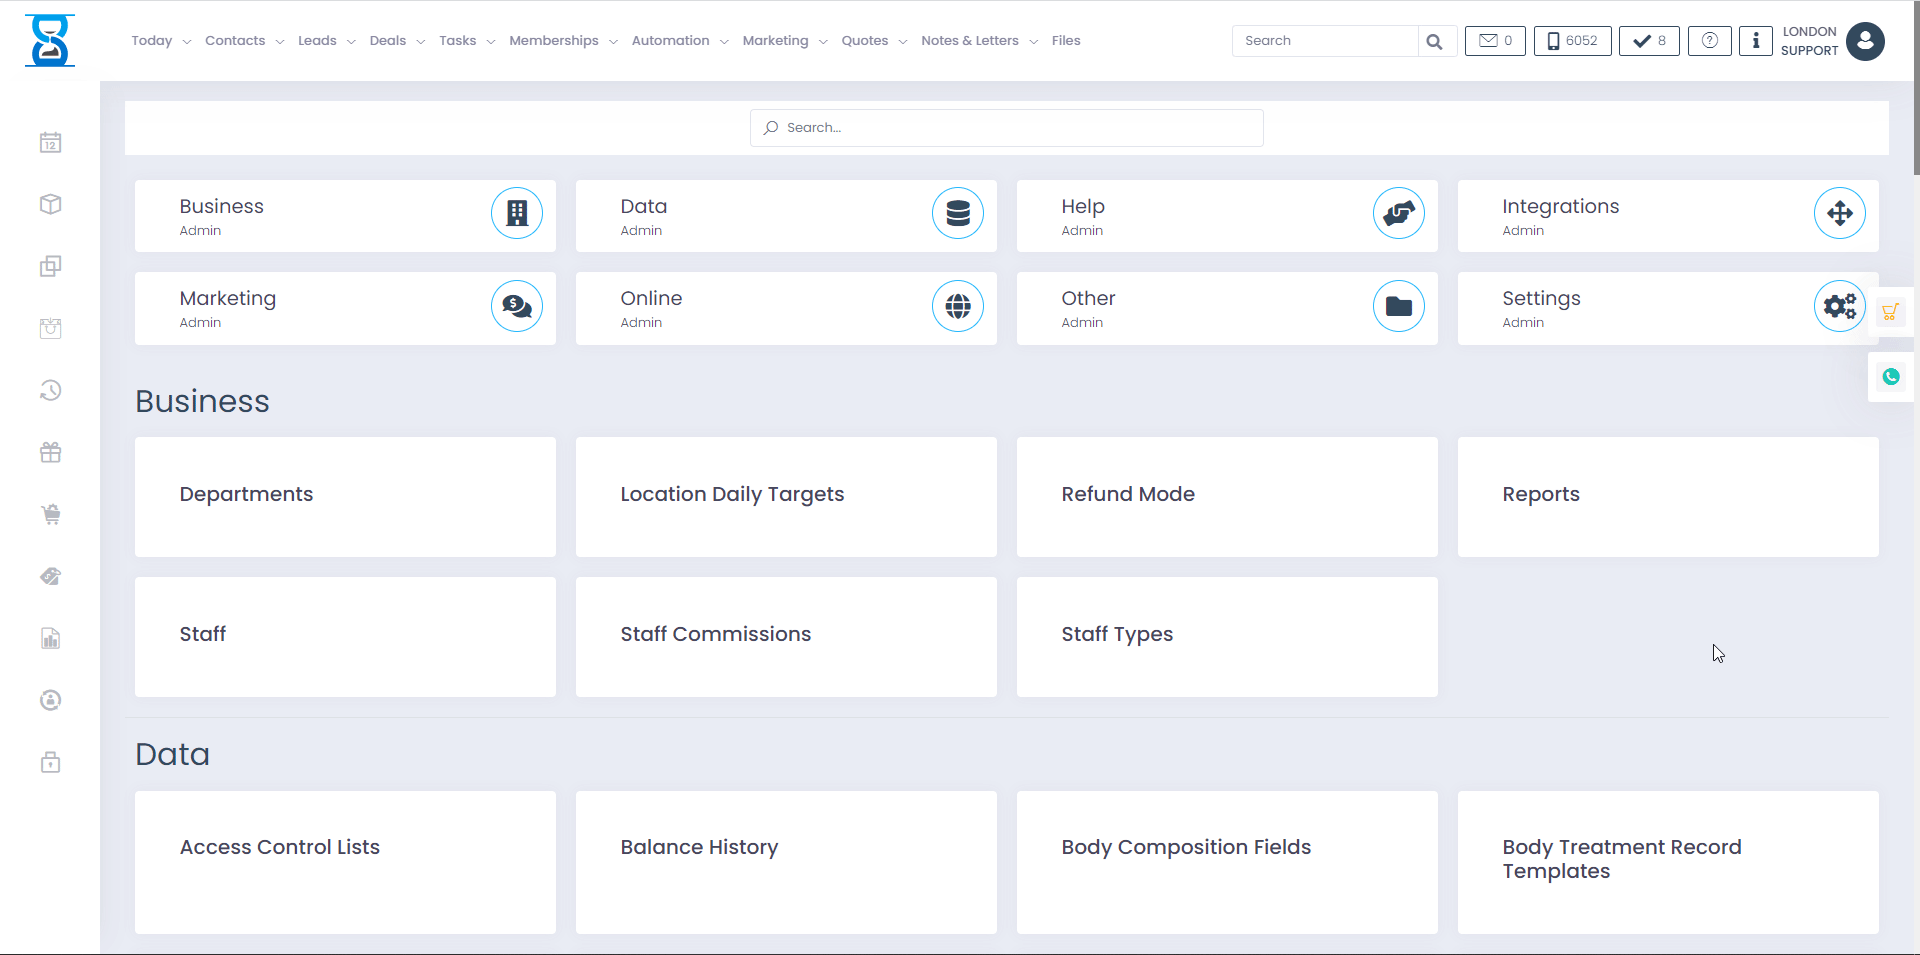Open the Quotes menu item
This screenshot has width=1920, height=955.
pyautogui.click(x=865, y=41)
